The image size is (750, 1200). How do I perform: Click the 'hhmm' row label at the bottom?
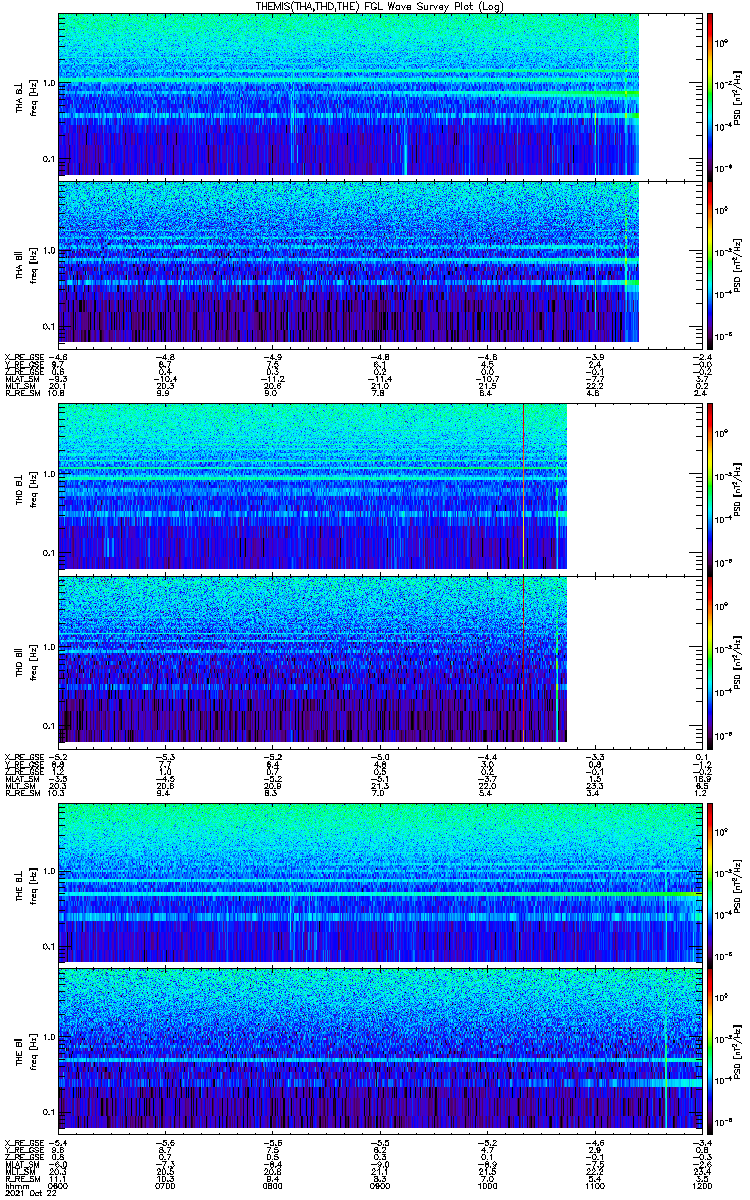point(15,1185)
